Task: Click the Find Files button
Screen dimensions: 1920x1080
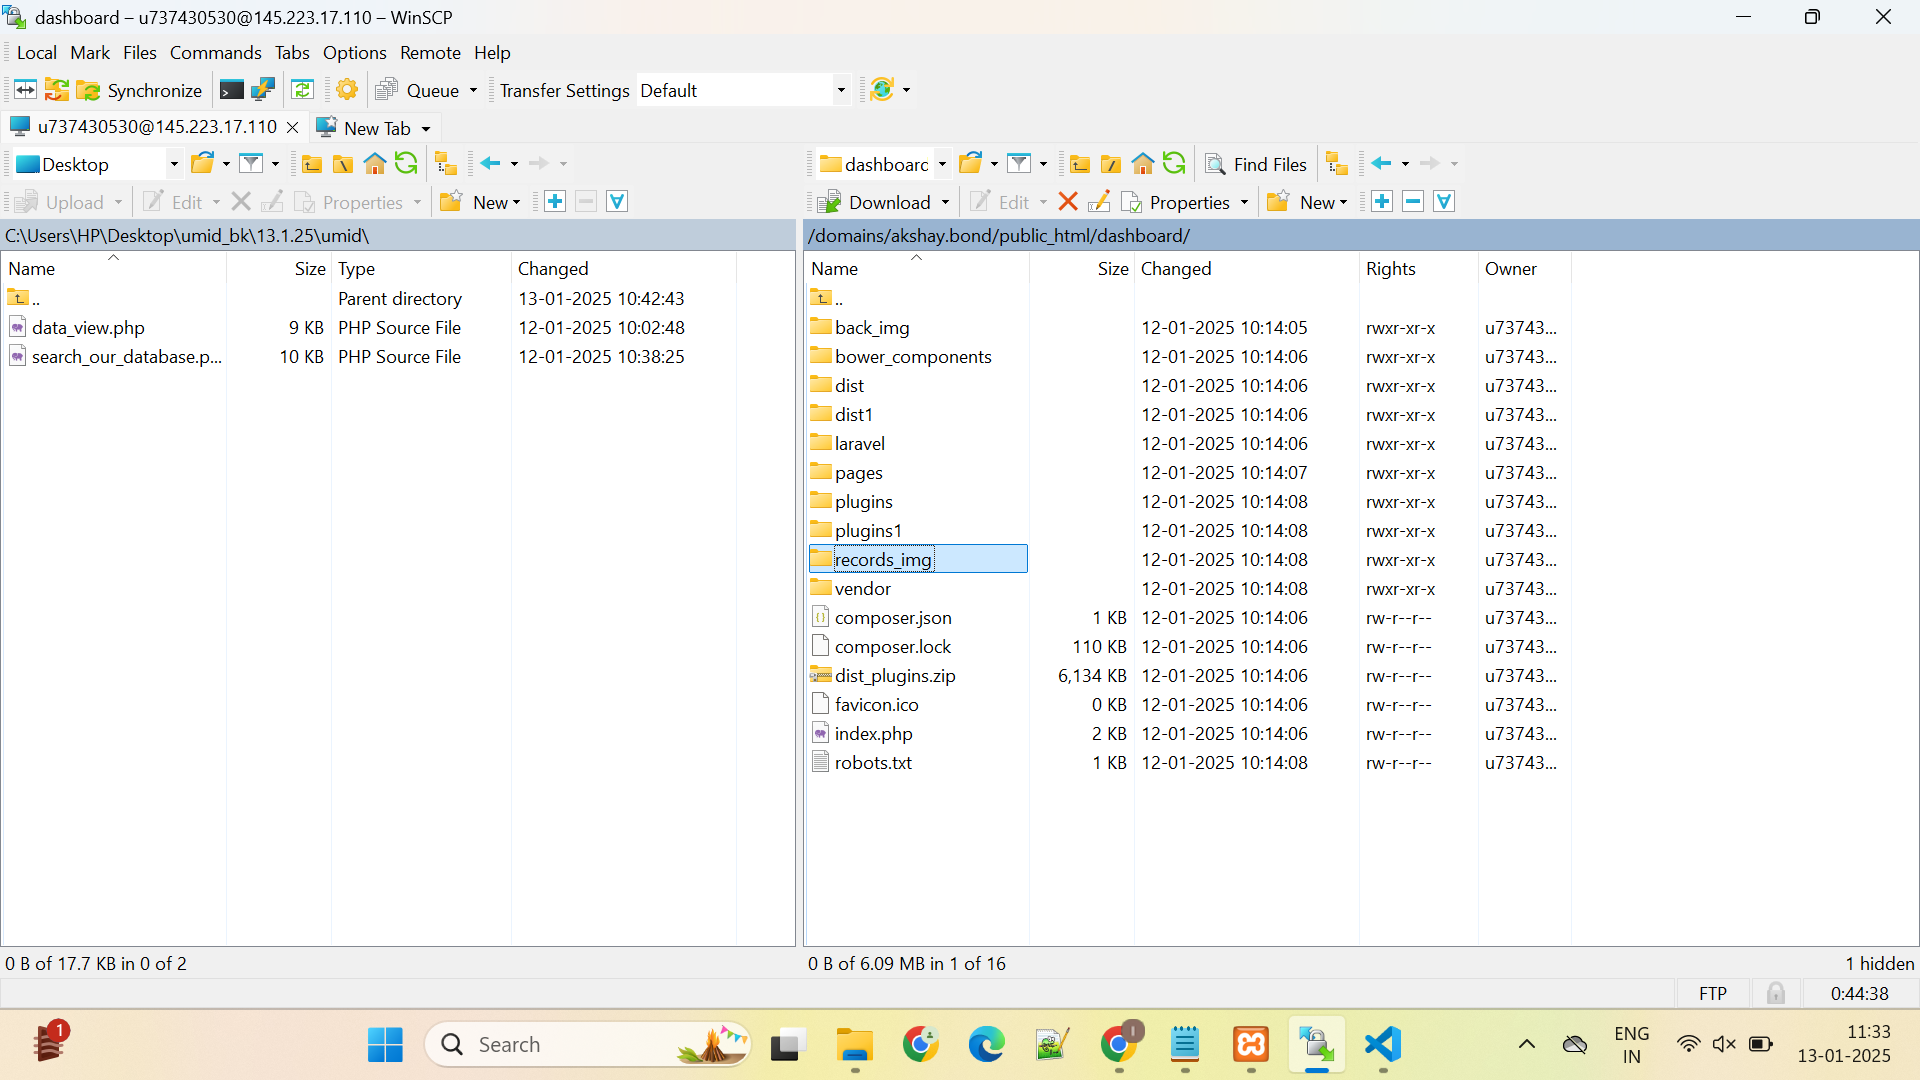Action: pos(1256,164)
